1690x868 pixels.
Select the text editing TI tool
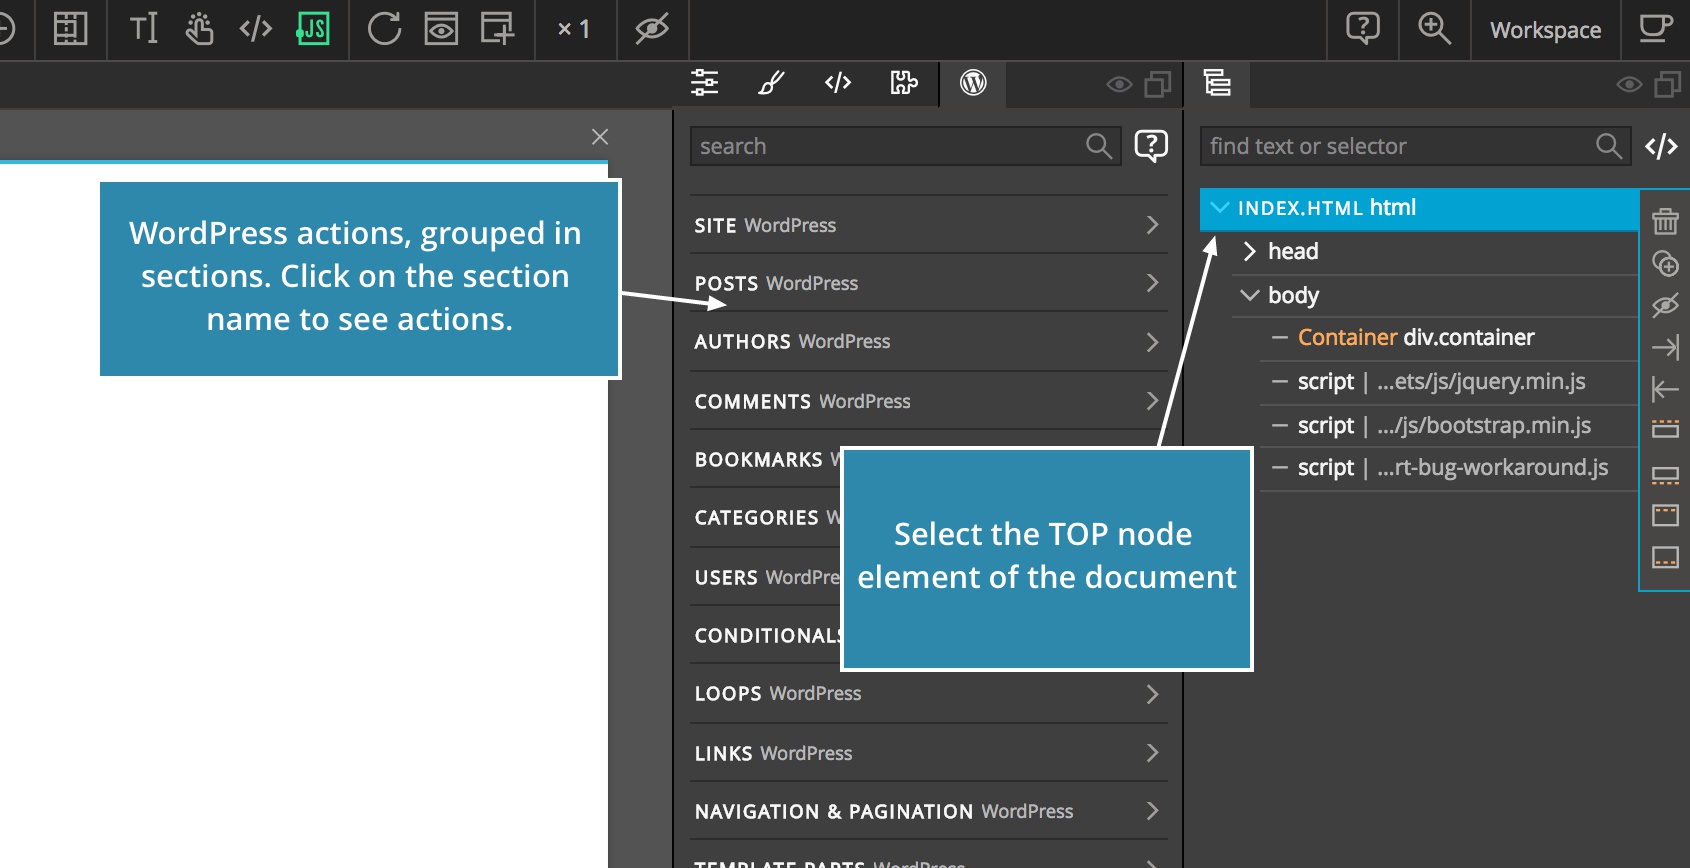click(143, 28)
